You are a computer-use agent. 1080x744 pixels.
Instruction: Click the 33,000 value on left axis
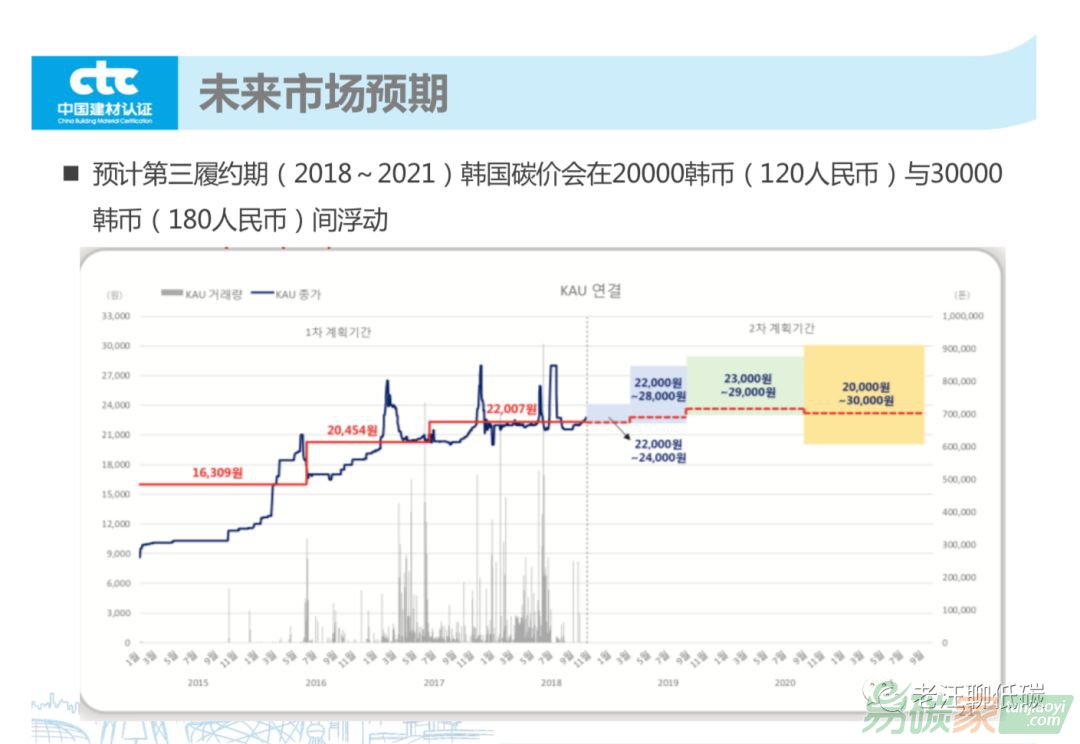(116, 316)
